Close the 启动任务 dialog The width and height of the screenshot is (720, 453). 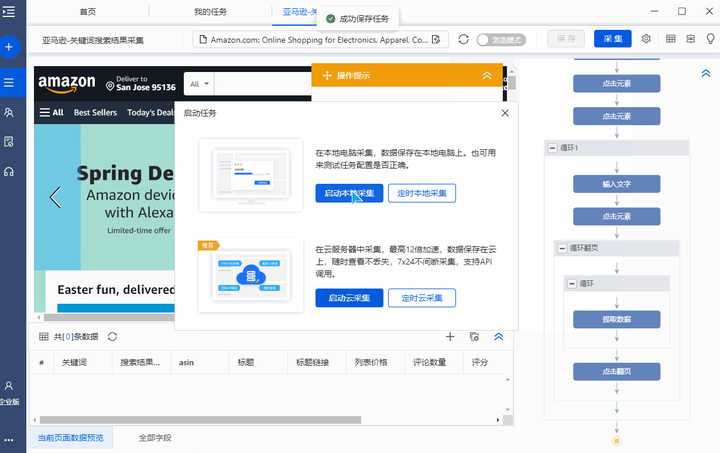pos(505,113)
